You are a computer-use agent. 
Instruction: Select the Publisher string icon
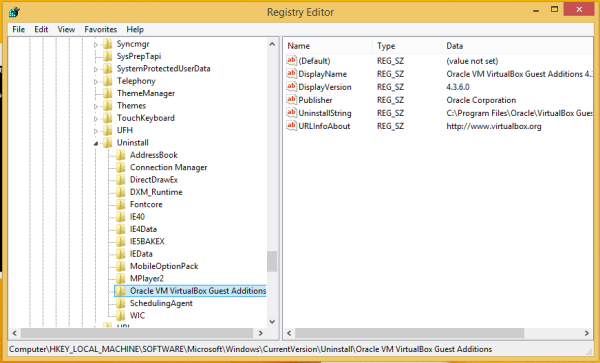(x=292, y=100)
